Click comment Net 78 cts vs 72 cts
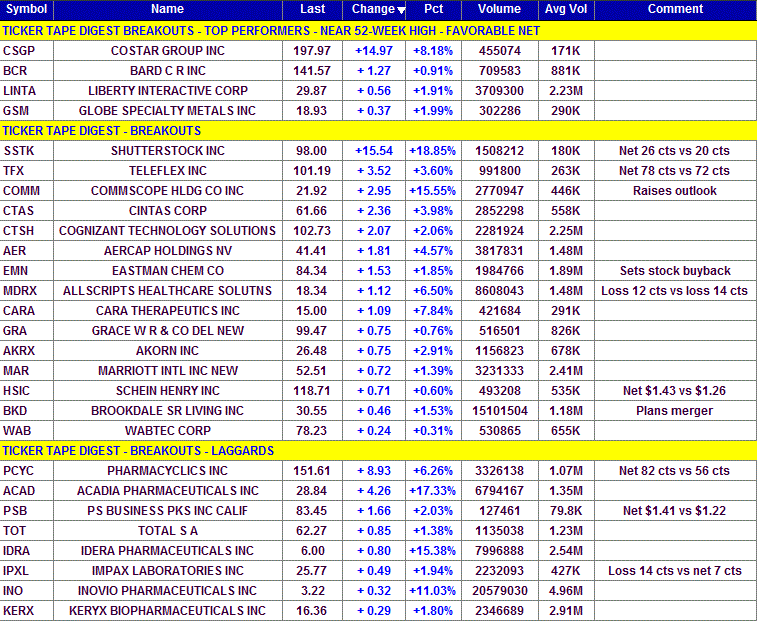The height and width of the screenshot is (621, 757). [674, 171]
